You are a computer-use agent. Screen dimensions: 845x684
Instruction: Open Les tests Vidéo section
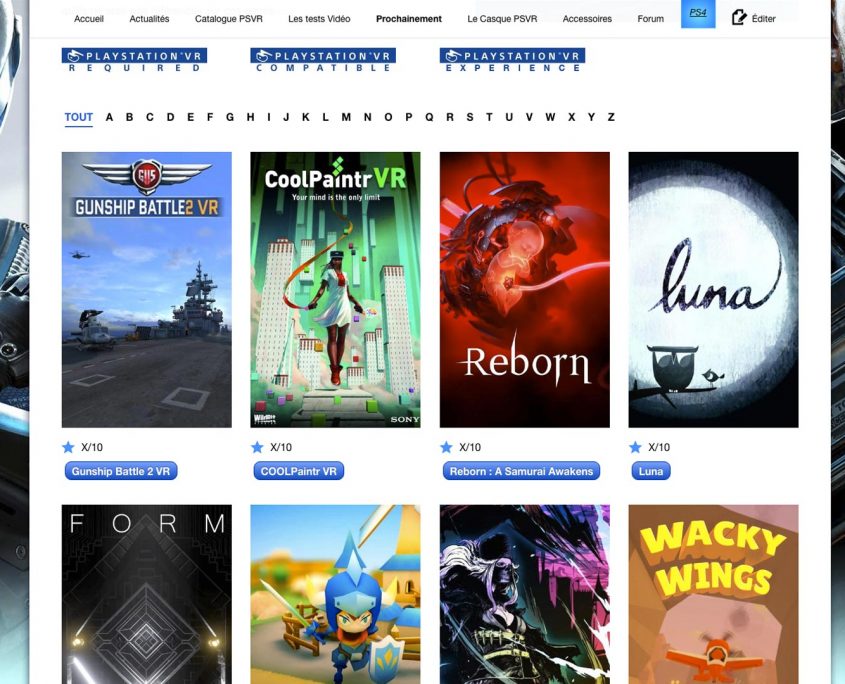click(x=319, y=19)
